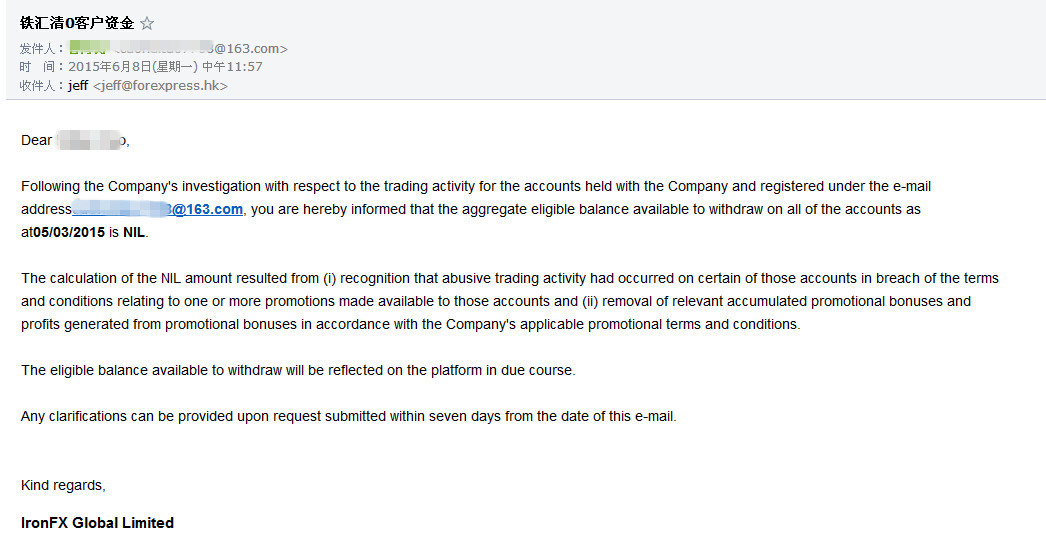Click the blurred sender name in header

[90, 48]
